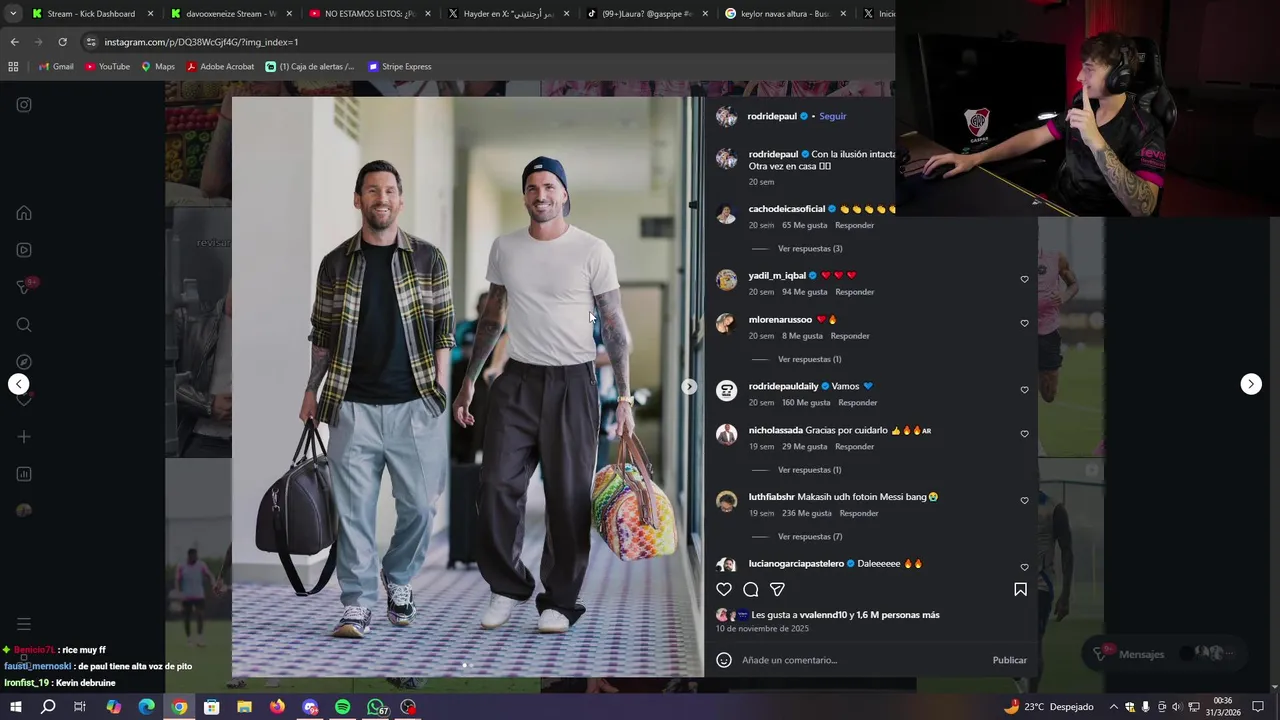Open Stripe Express bookmark
The height and width of the screenshot is (720, 1280).
(x=399, y=67)
